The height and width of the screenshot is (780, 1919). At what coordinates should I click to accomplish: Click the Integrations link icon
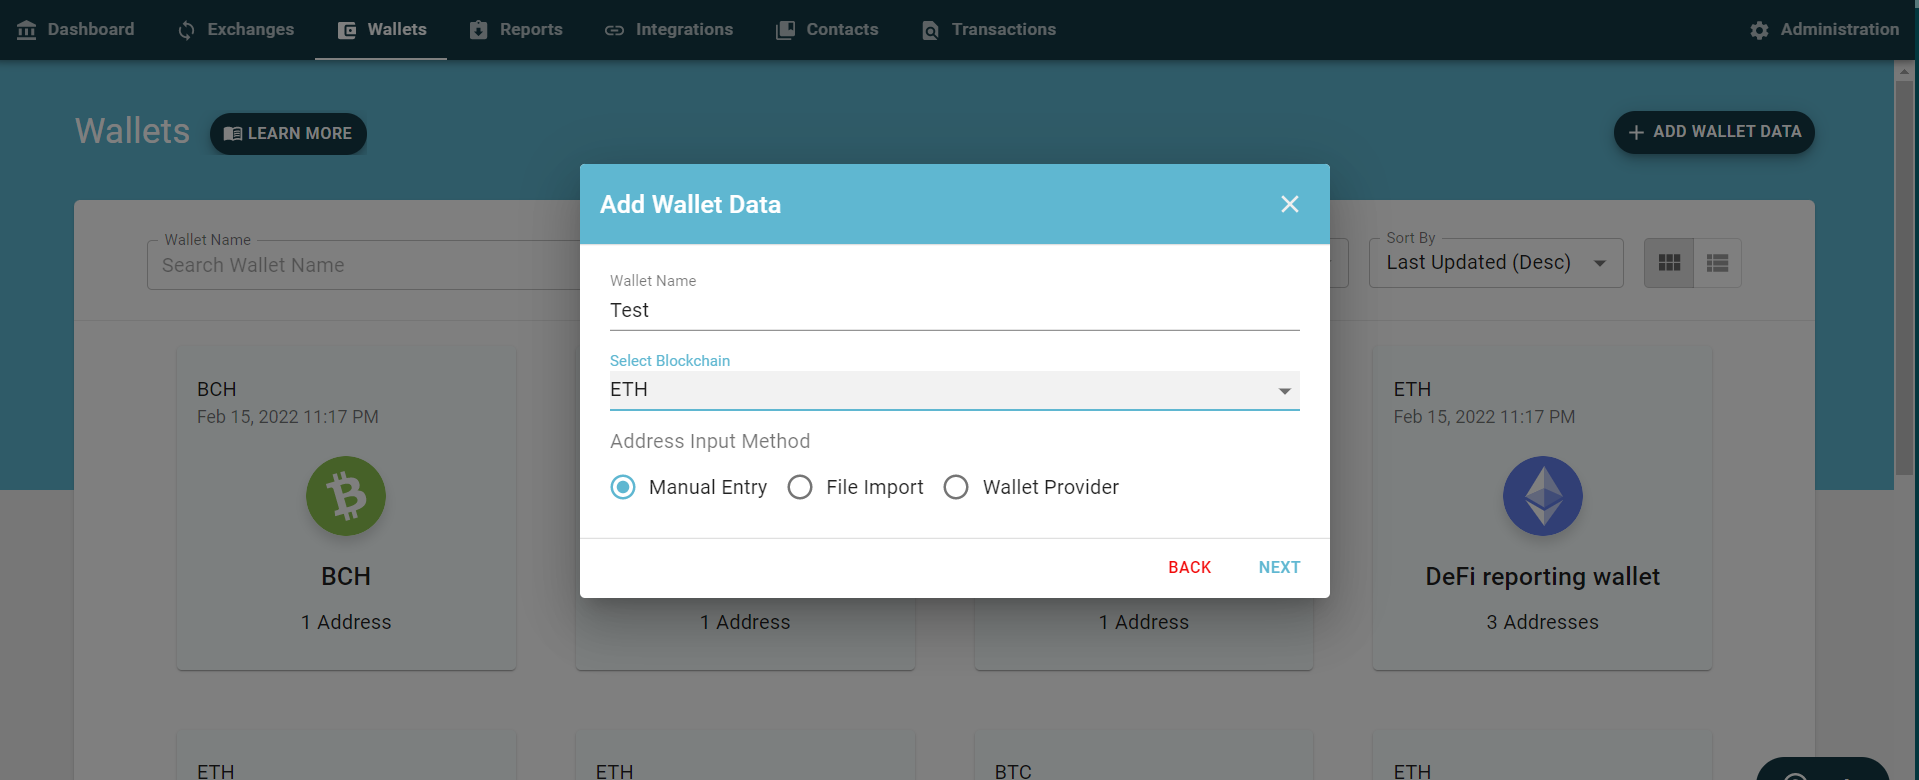pyautogui.click(x=614, y=30)
